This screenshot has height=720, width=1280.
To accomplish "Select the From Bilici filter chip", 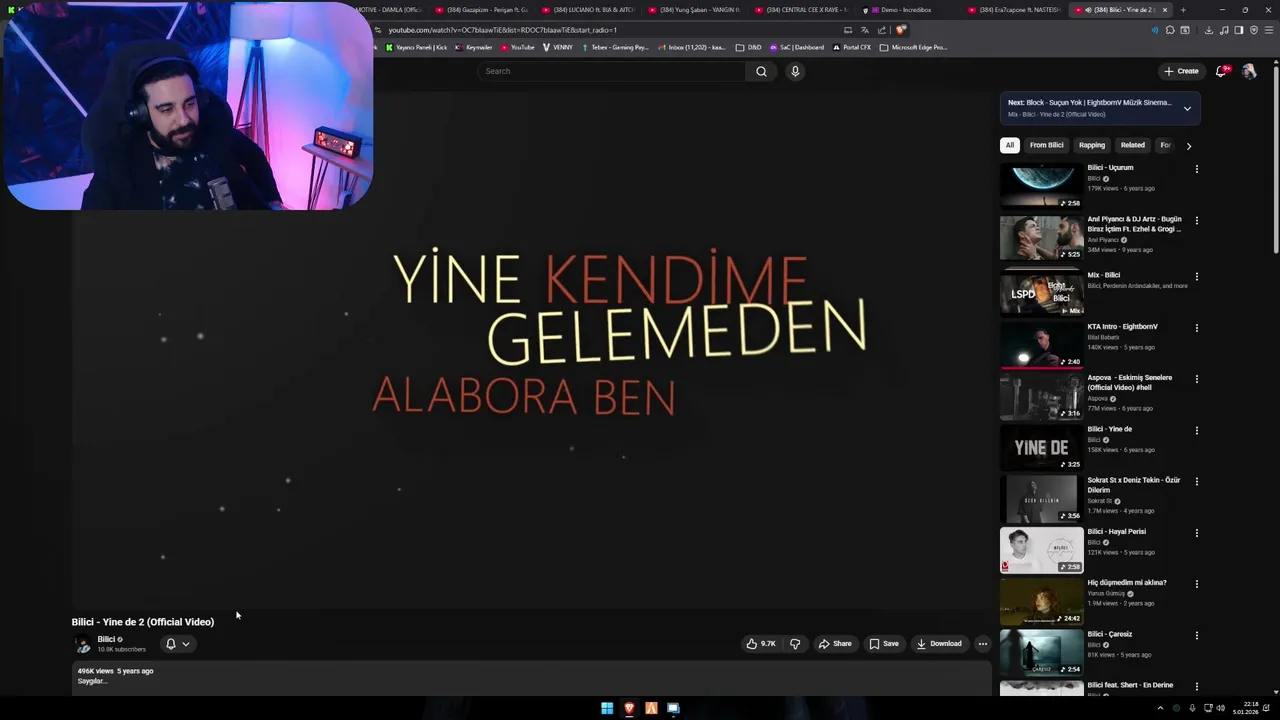I will tap(1047, 145).
